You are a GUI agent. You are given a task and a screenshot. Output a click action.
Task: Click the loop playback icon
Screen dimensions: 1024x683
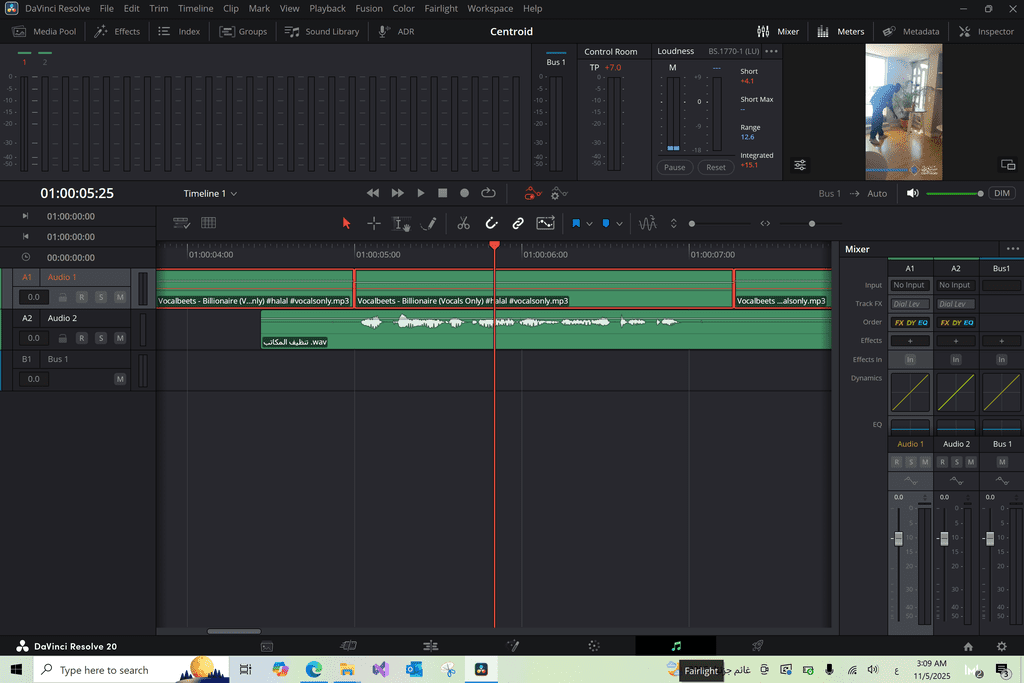[x=488, y=193]
